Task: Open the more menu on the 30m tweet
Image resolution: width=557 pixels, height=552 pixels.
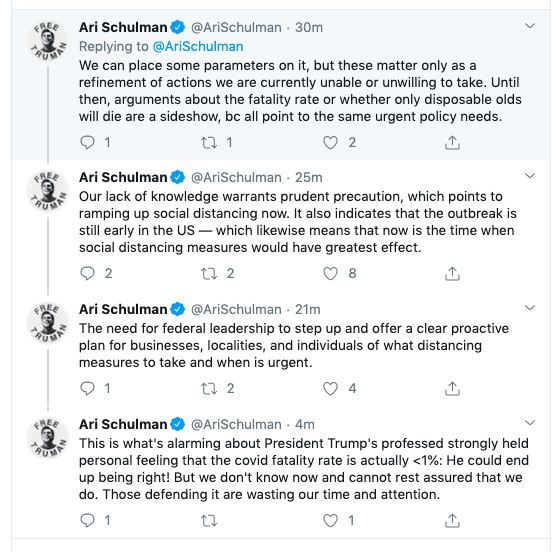Action: (530, 26)
